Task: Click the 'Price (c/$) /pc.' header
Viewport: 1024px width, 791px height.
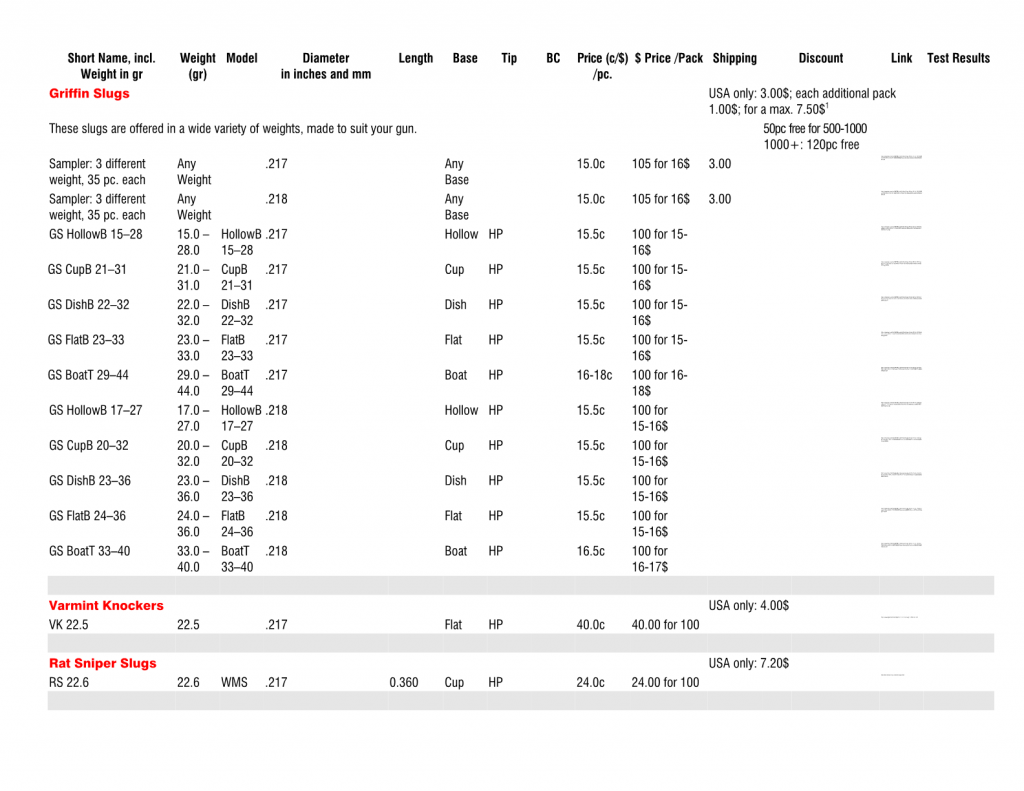Action: coord(602,66)
